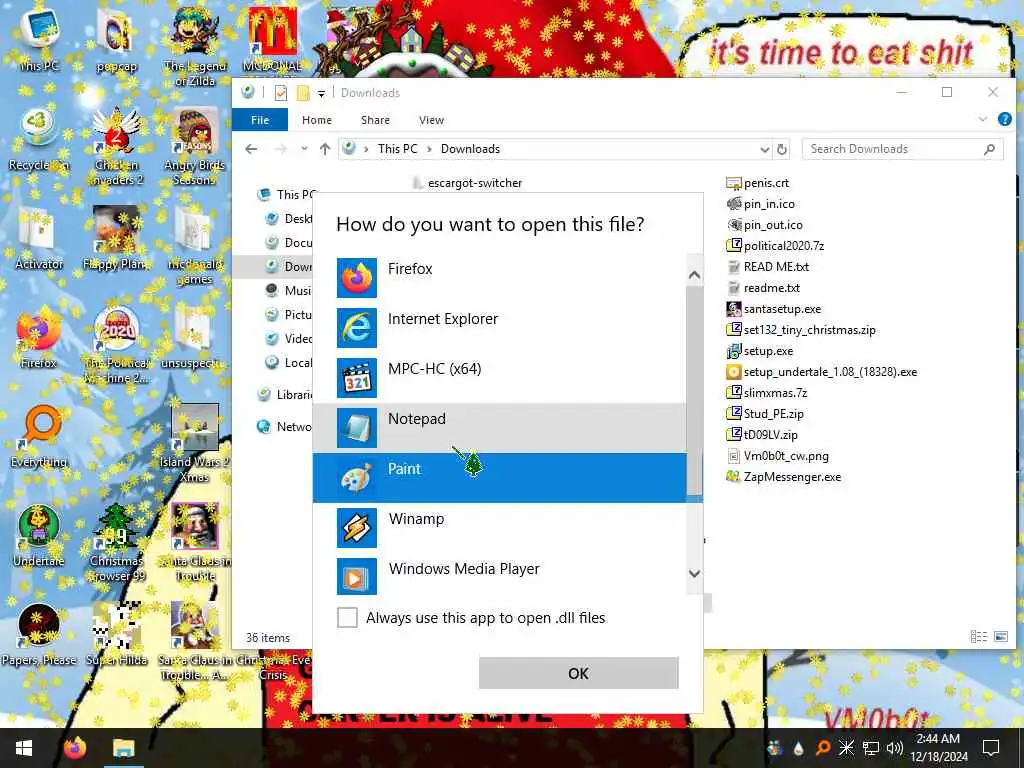Image resolution: width=1024 pixels, height=768 pixels.
Task: Open recent locations dropdown arrow
Action: [304, 149]
